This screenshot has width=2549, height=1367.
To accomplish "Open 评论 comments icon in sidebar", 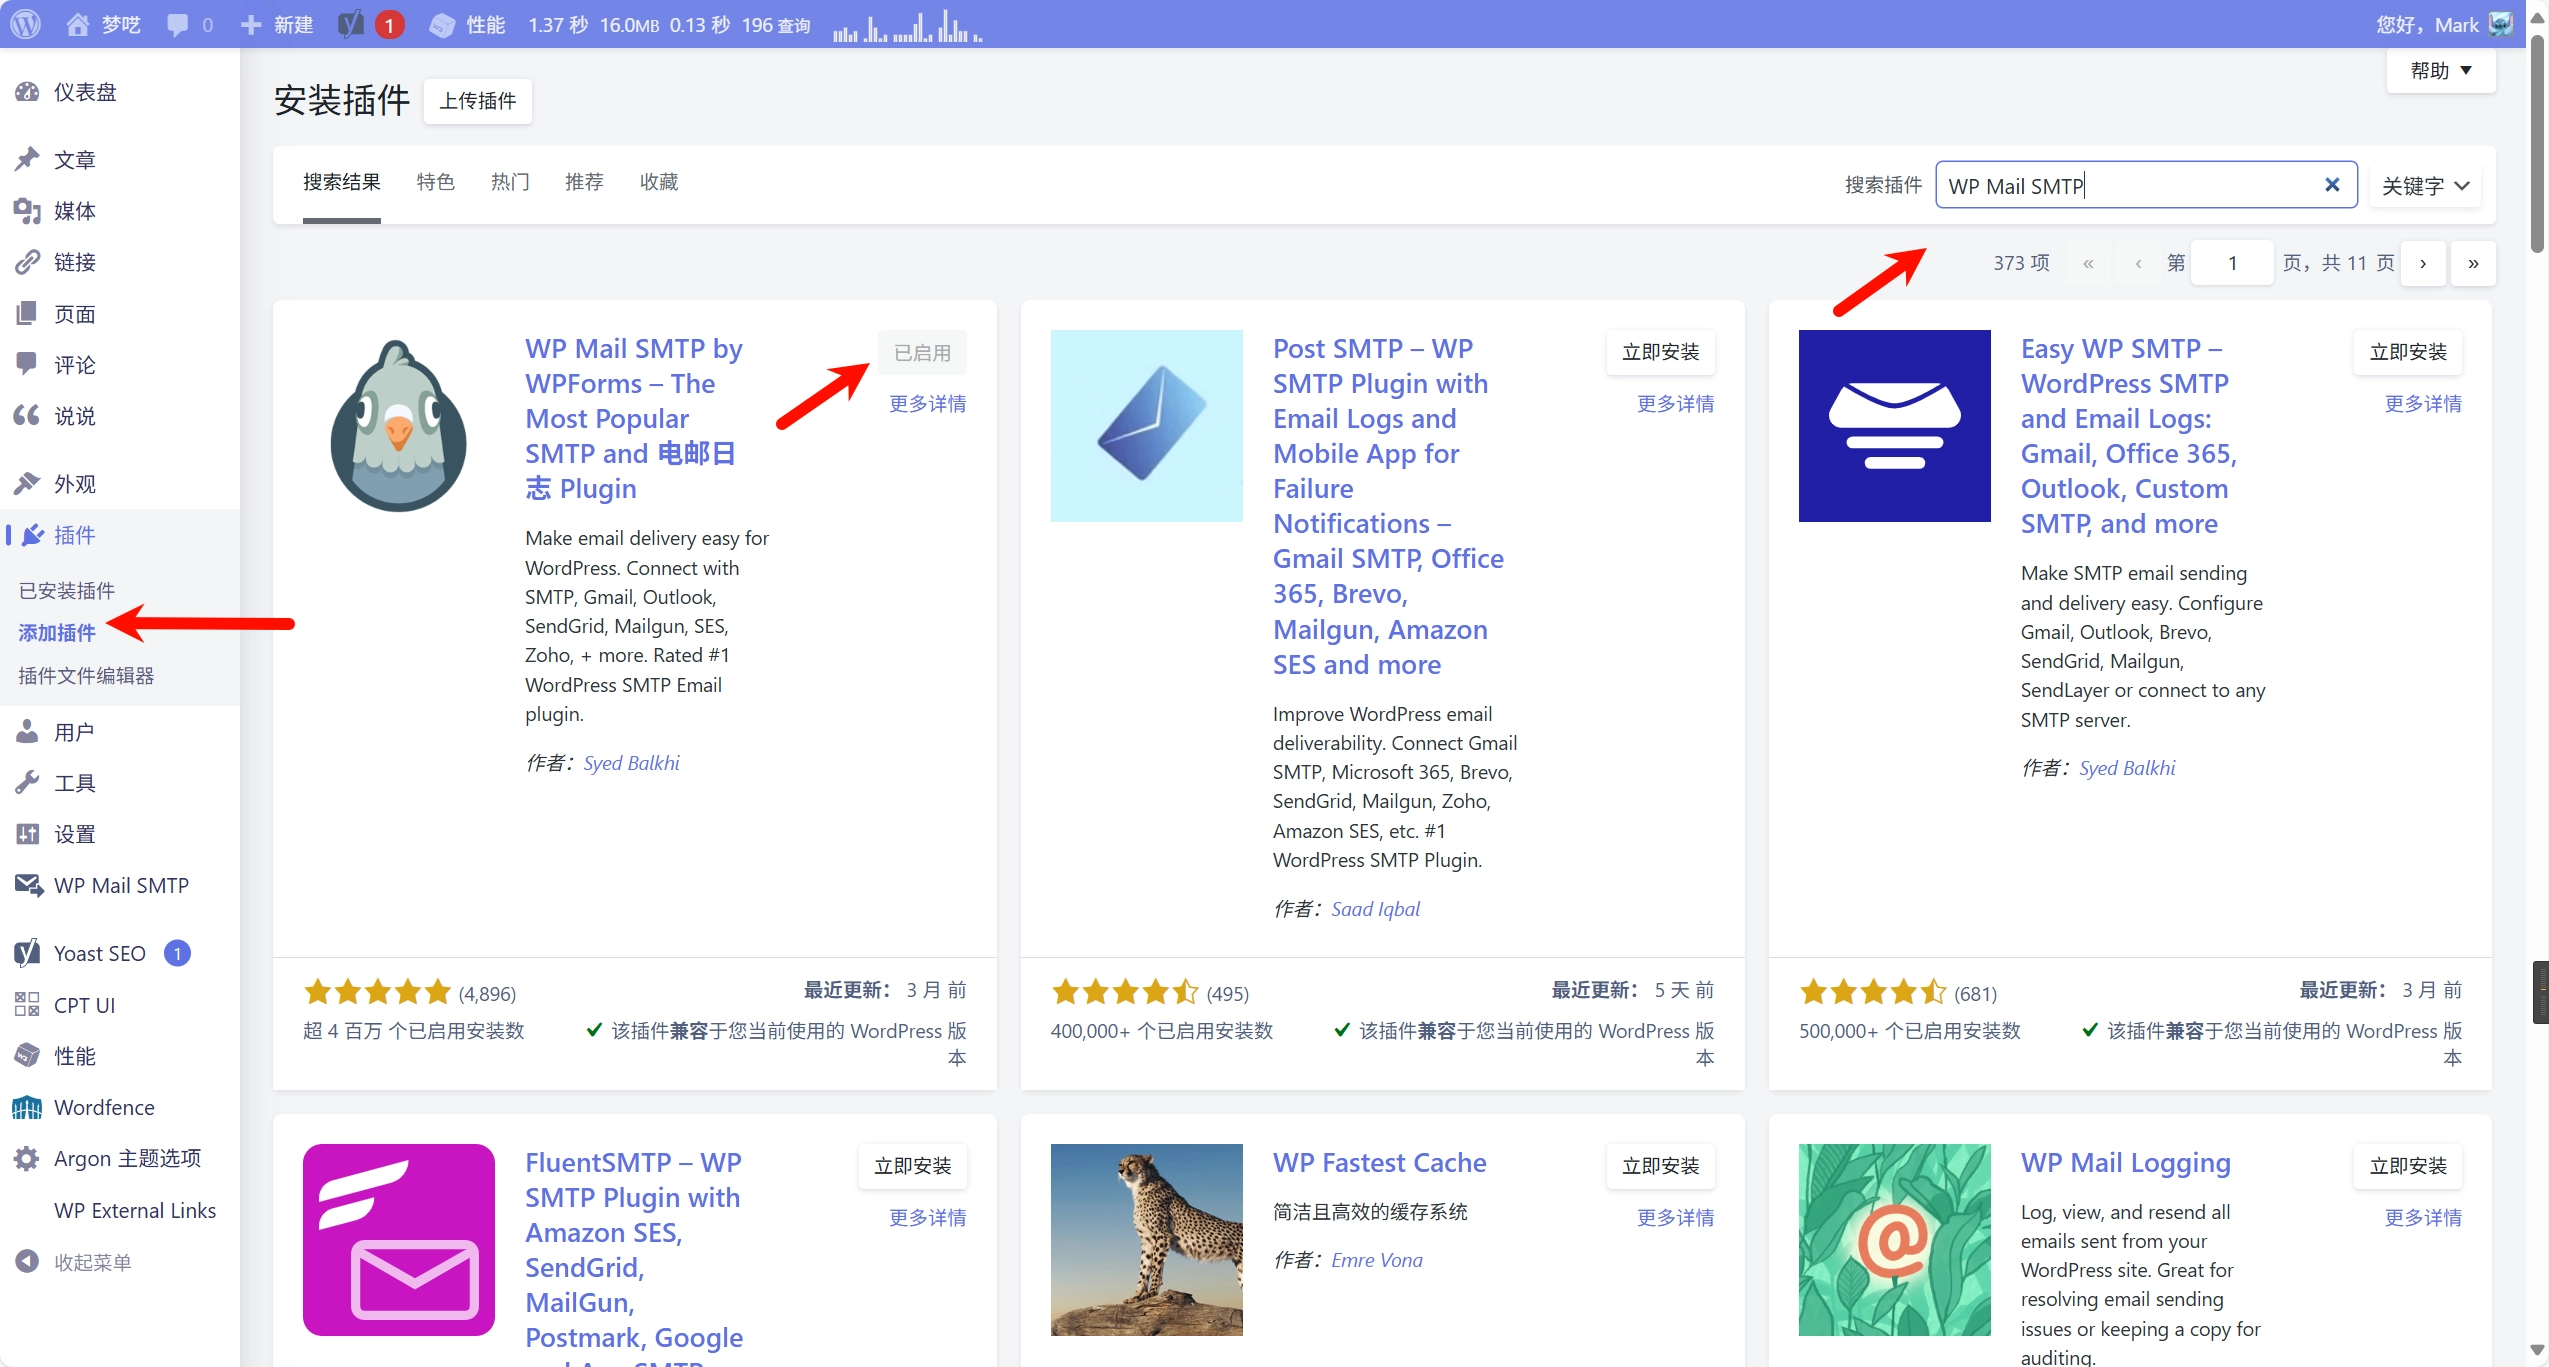I will pos(27,365).
